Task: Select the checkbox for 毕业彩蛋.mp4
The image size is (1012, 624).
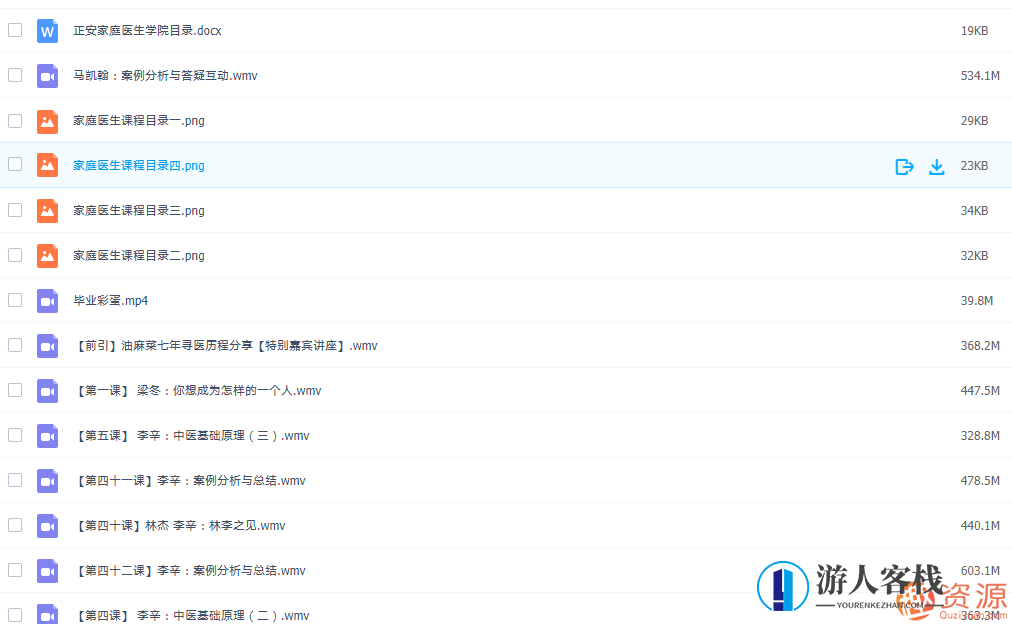Action: tap(15, 300)
